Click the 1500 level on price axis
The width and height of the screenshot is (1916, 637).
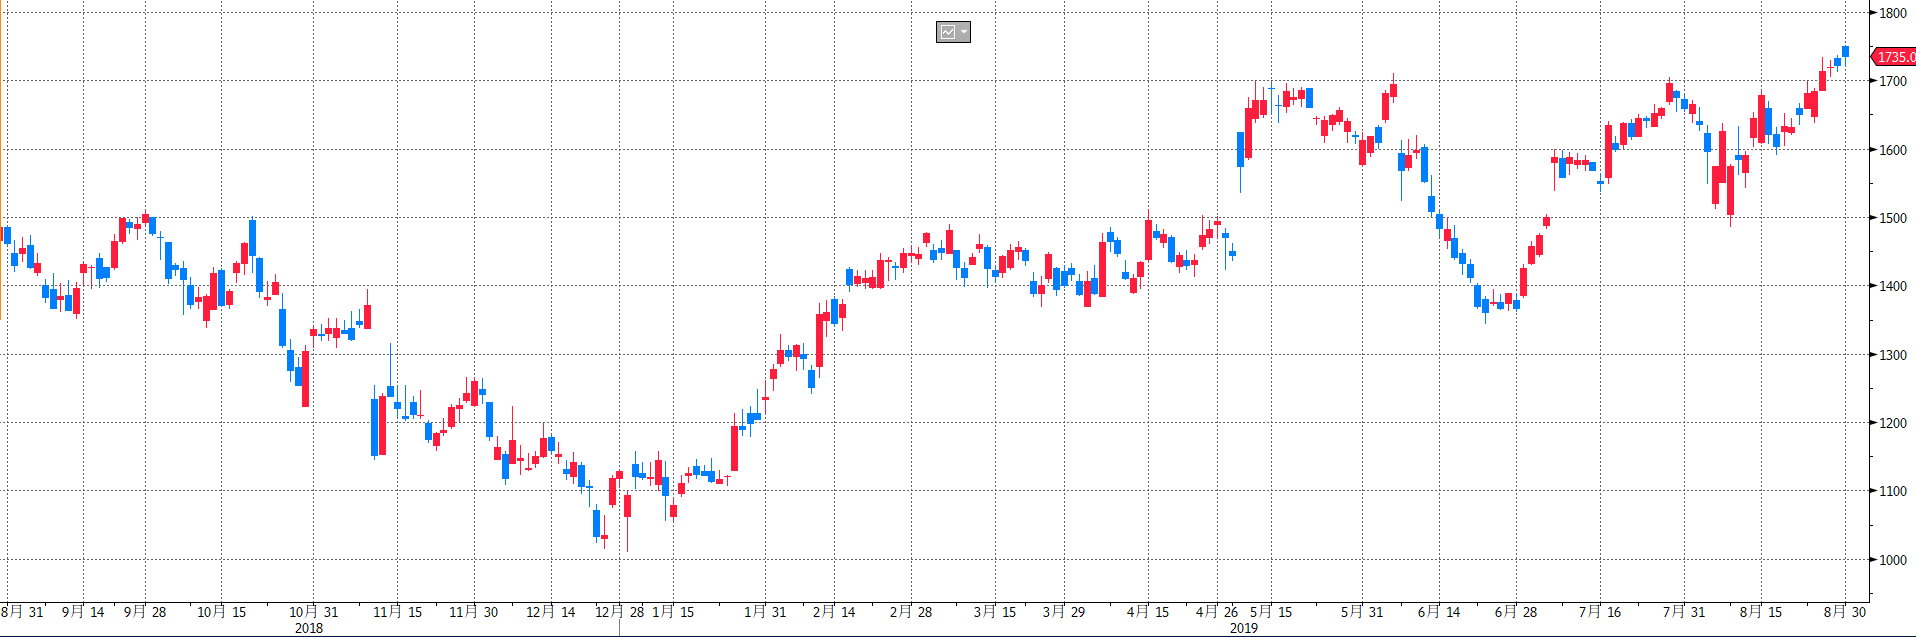tap(1892, 218)
